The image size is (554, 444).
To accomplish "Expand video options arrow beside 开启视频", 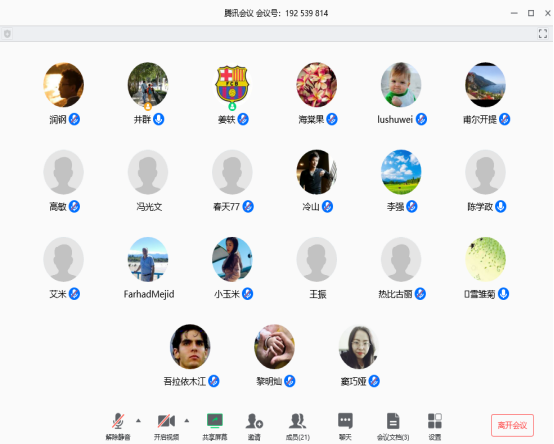I will pyautogui.click(x=187, y=420).
